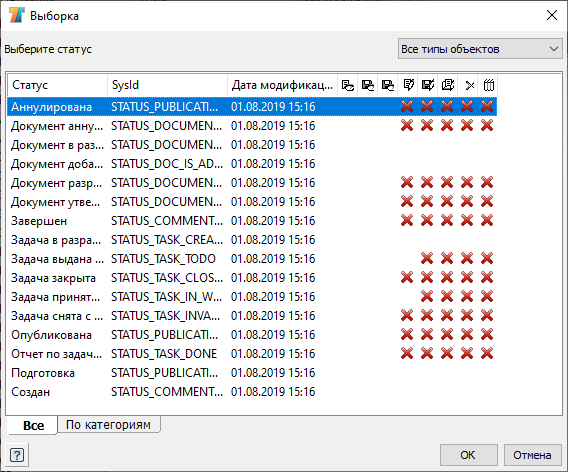The width and height of the screenshot is (568, 472).
Task: Open the Все типы объектов dropdown
Action: (x=480, y=49)
